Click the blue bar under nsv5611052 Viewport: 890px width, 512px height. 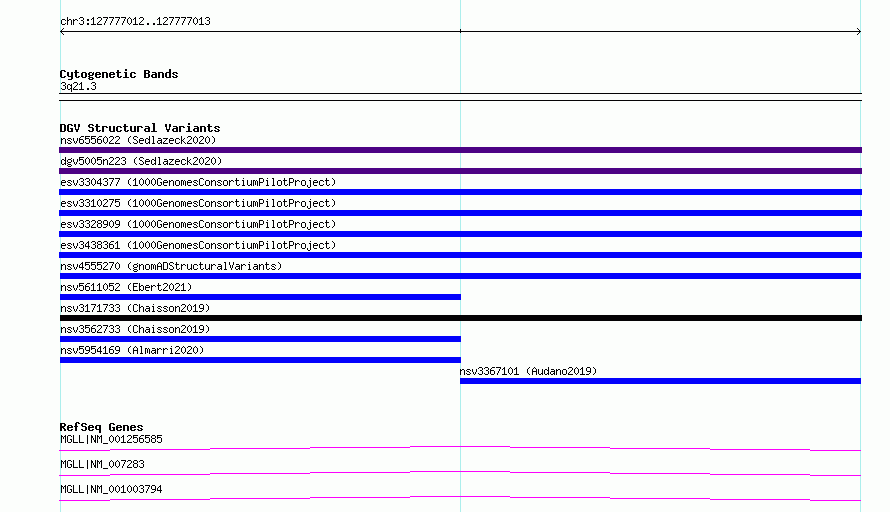coord(260,297)
